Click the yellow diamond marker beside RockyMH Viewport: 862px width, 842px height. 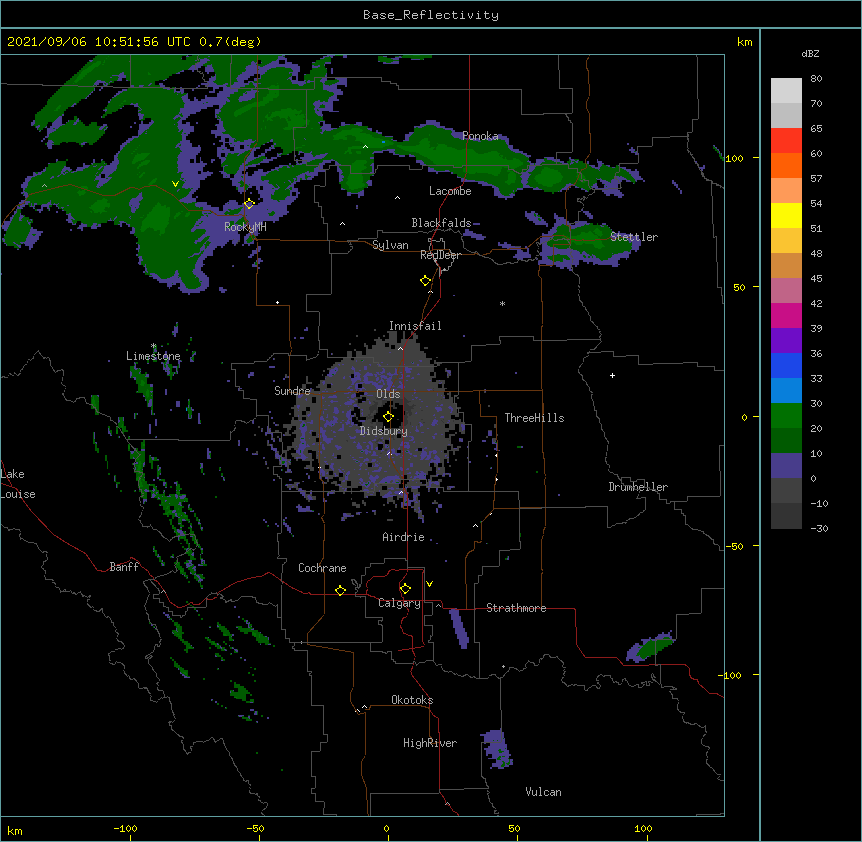[249, 204]
